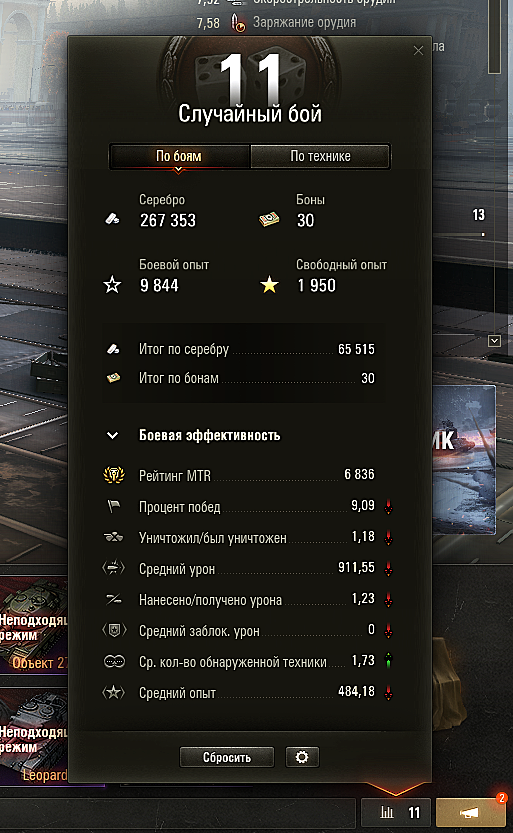
Task: Collapse the Боевая эффективность section
Action: pyautogui.click(x=113, y=436)
